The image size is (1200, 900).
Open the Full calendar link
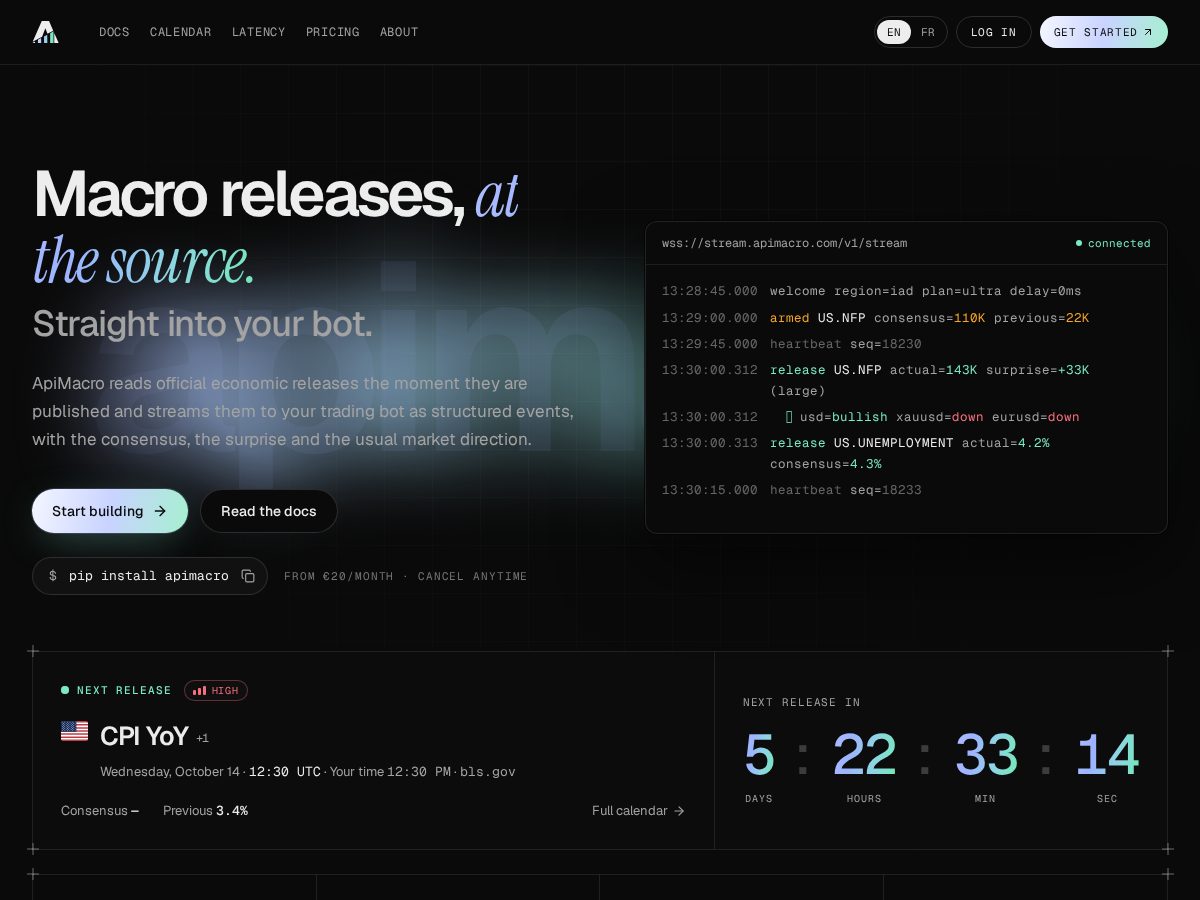tap(638, 810)
